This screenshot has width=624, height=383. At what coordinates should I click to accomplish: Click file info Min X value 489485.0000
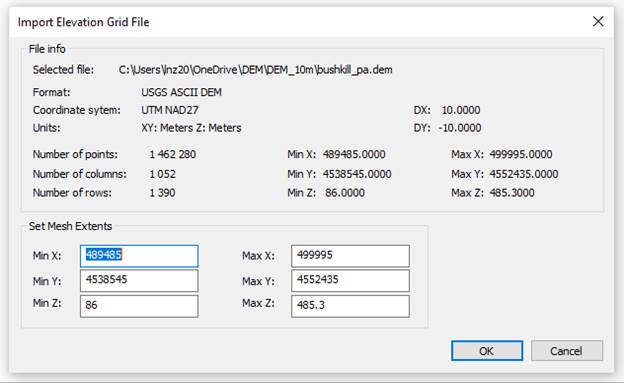point(354,154)
